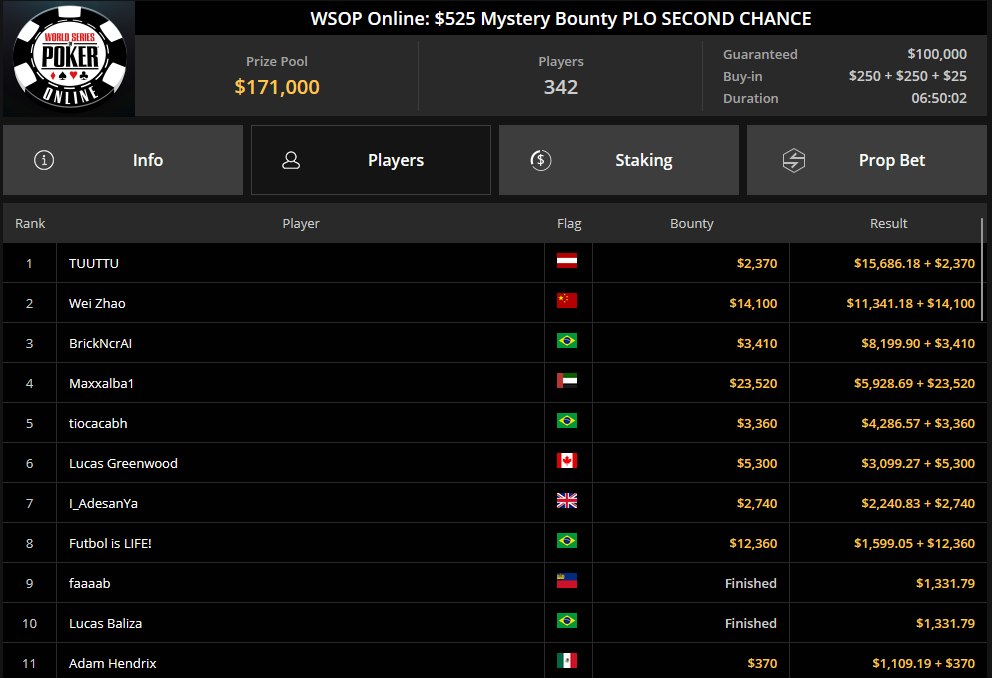Select player Lucas Greenwood
Image resolution: width=992 pixels, height=678 pixels.
(x=123, y=463)
